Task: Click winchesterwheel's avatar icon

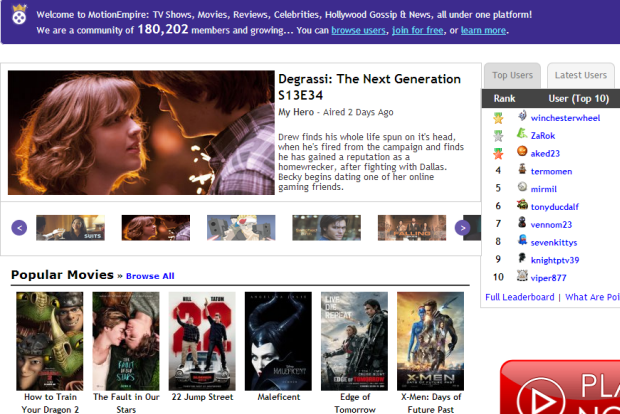Action: coord(522,116)
